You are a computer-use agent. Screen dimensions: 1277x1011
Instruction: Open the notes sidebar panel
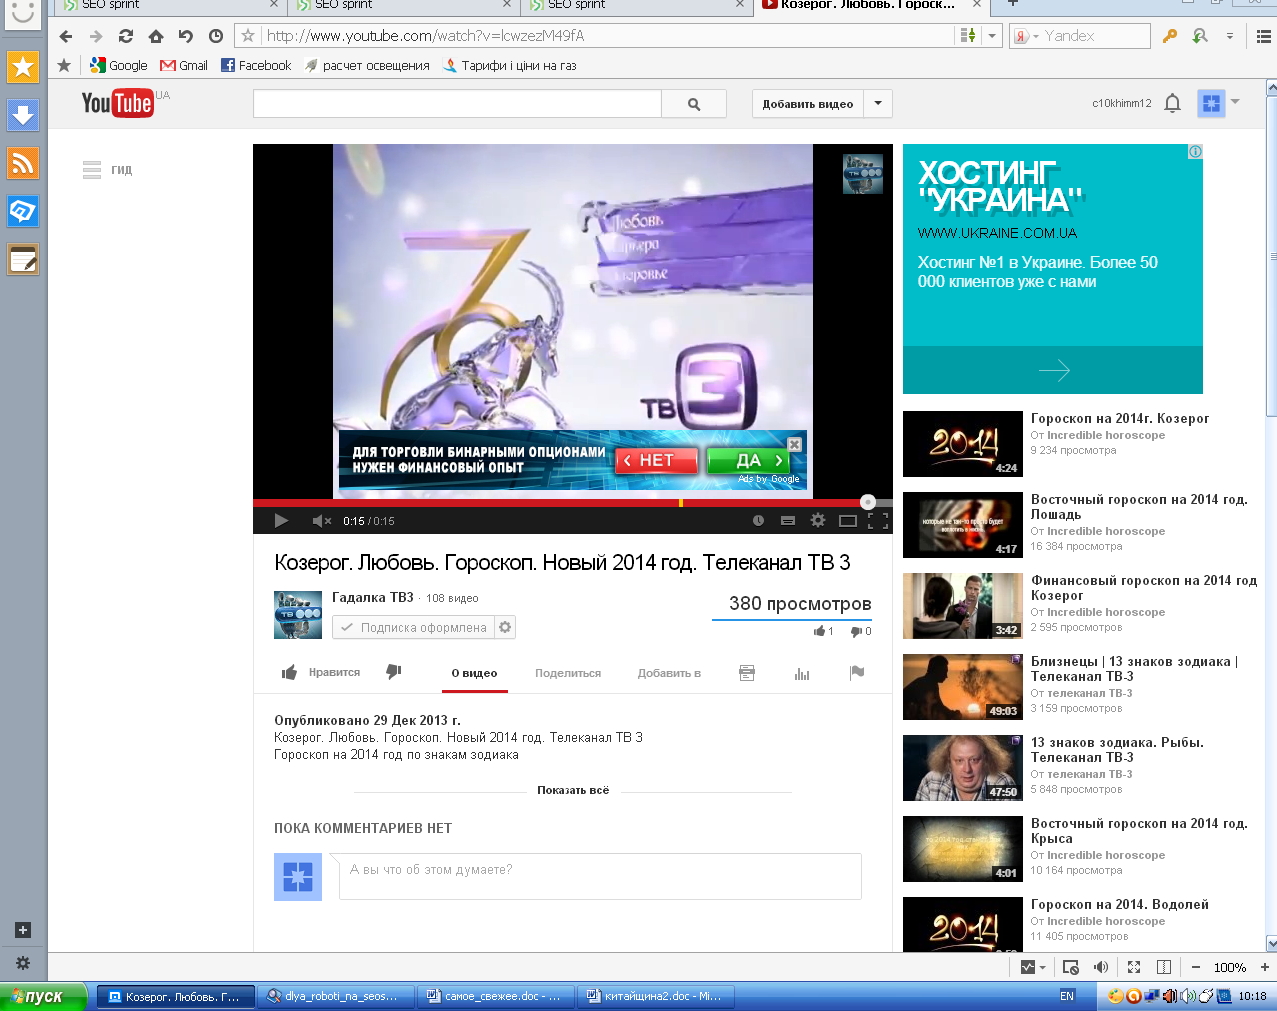point(23,260)
